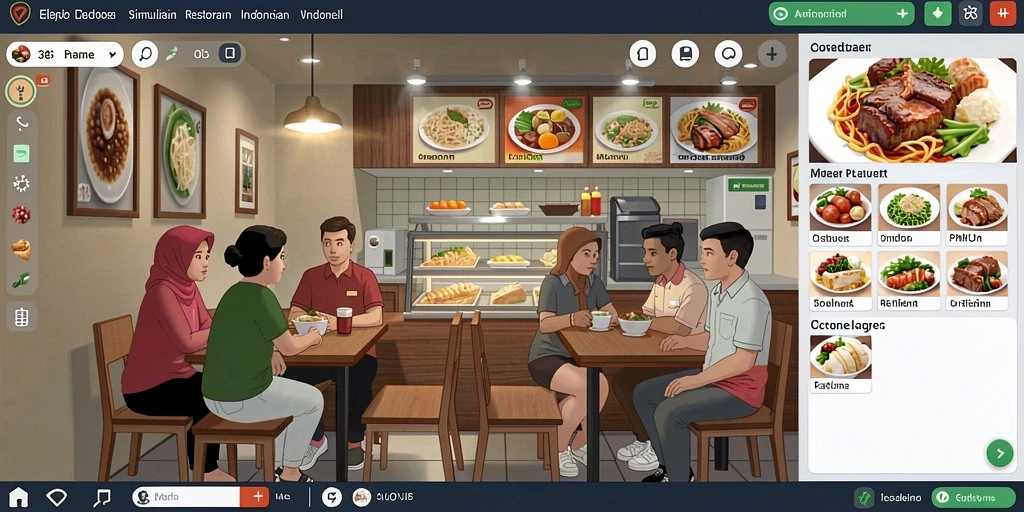
Task: Open the 'Restoram' menu
Action: click(208, 14)
